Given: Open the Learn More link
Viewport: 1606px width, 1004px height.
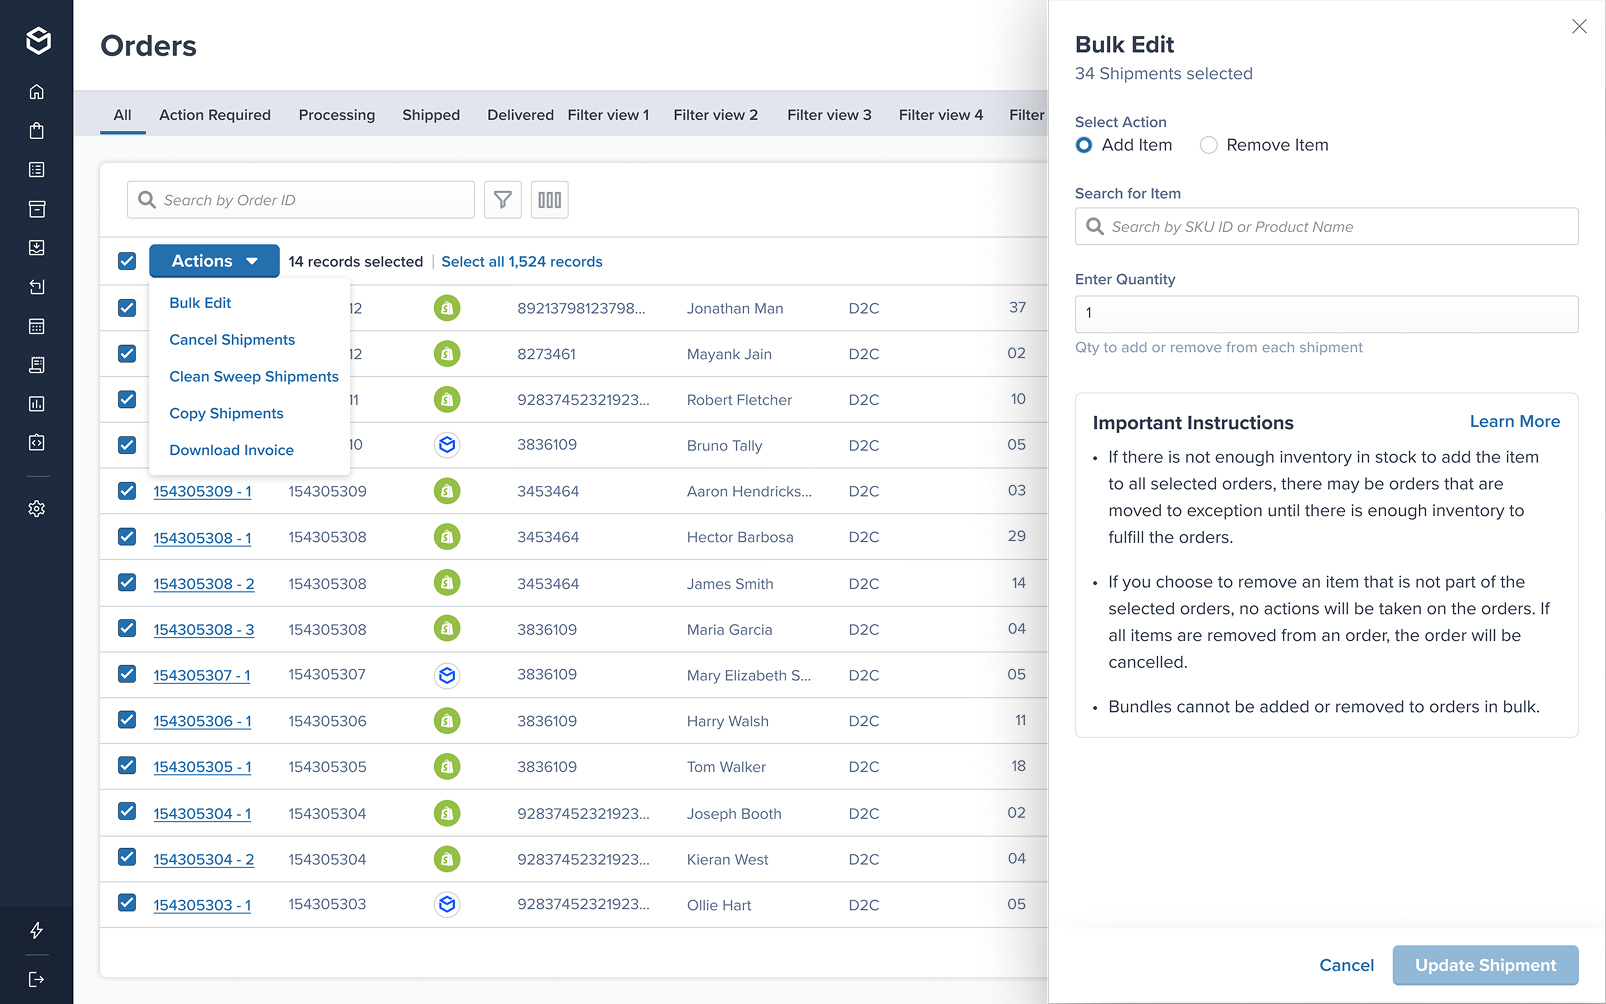Looking at the screenshot, I should point(1515,422).
